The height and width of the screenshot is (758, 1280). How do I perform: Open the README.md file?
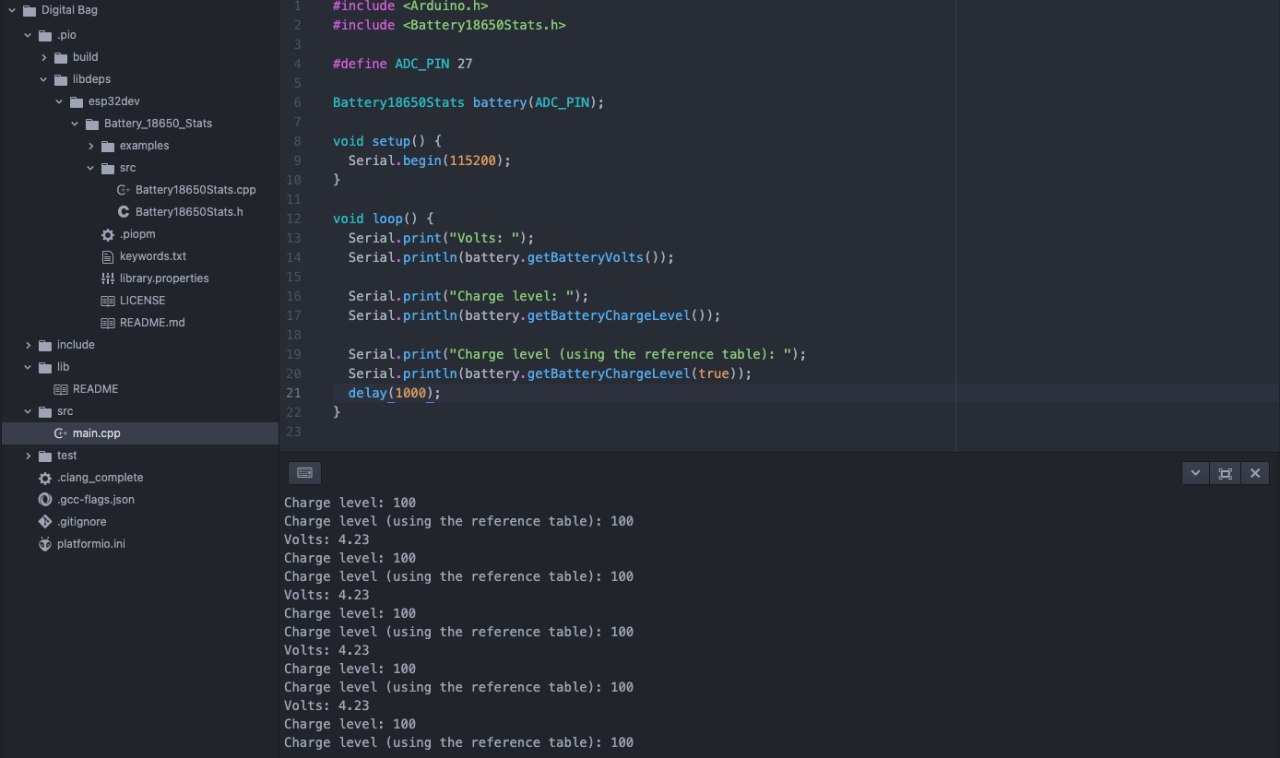(151, 323)
